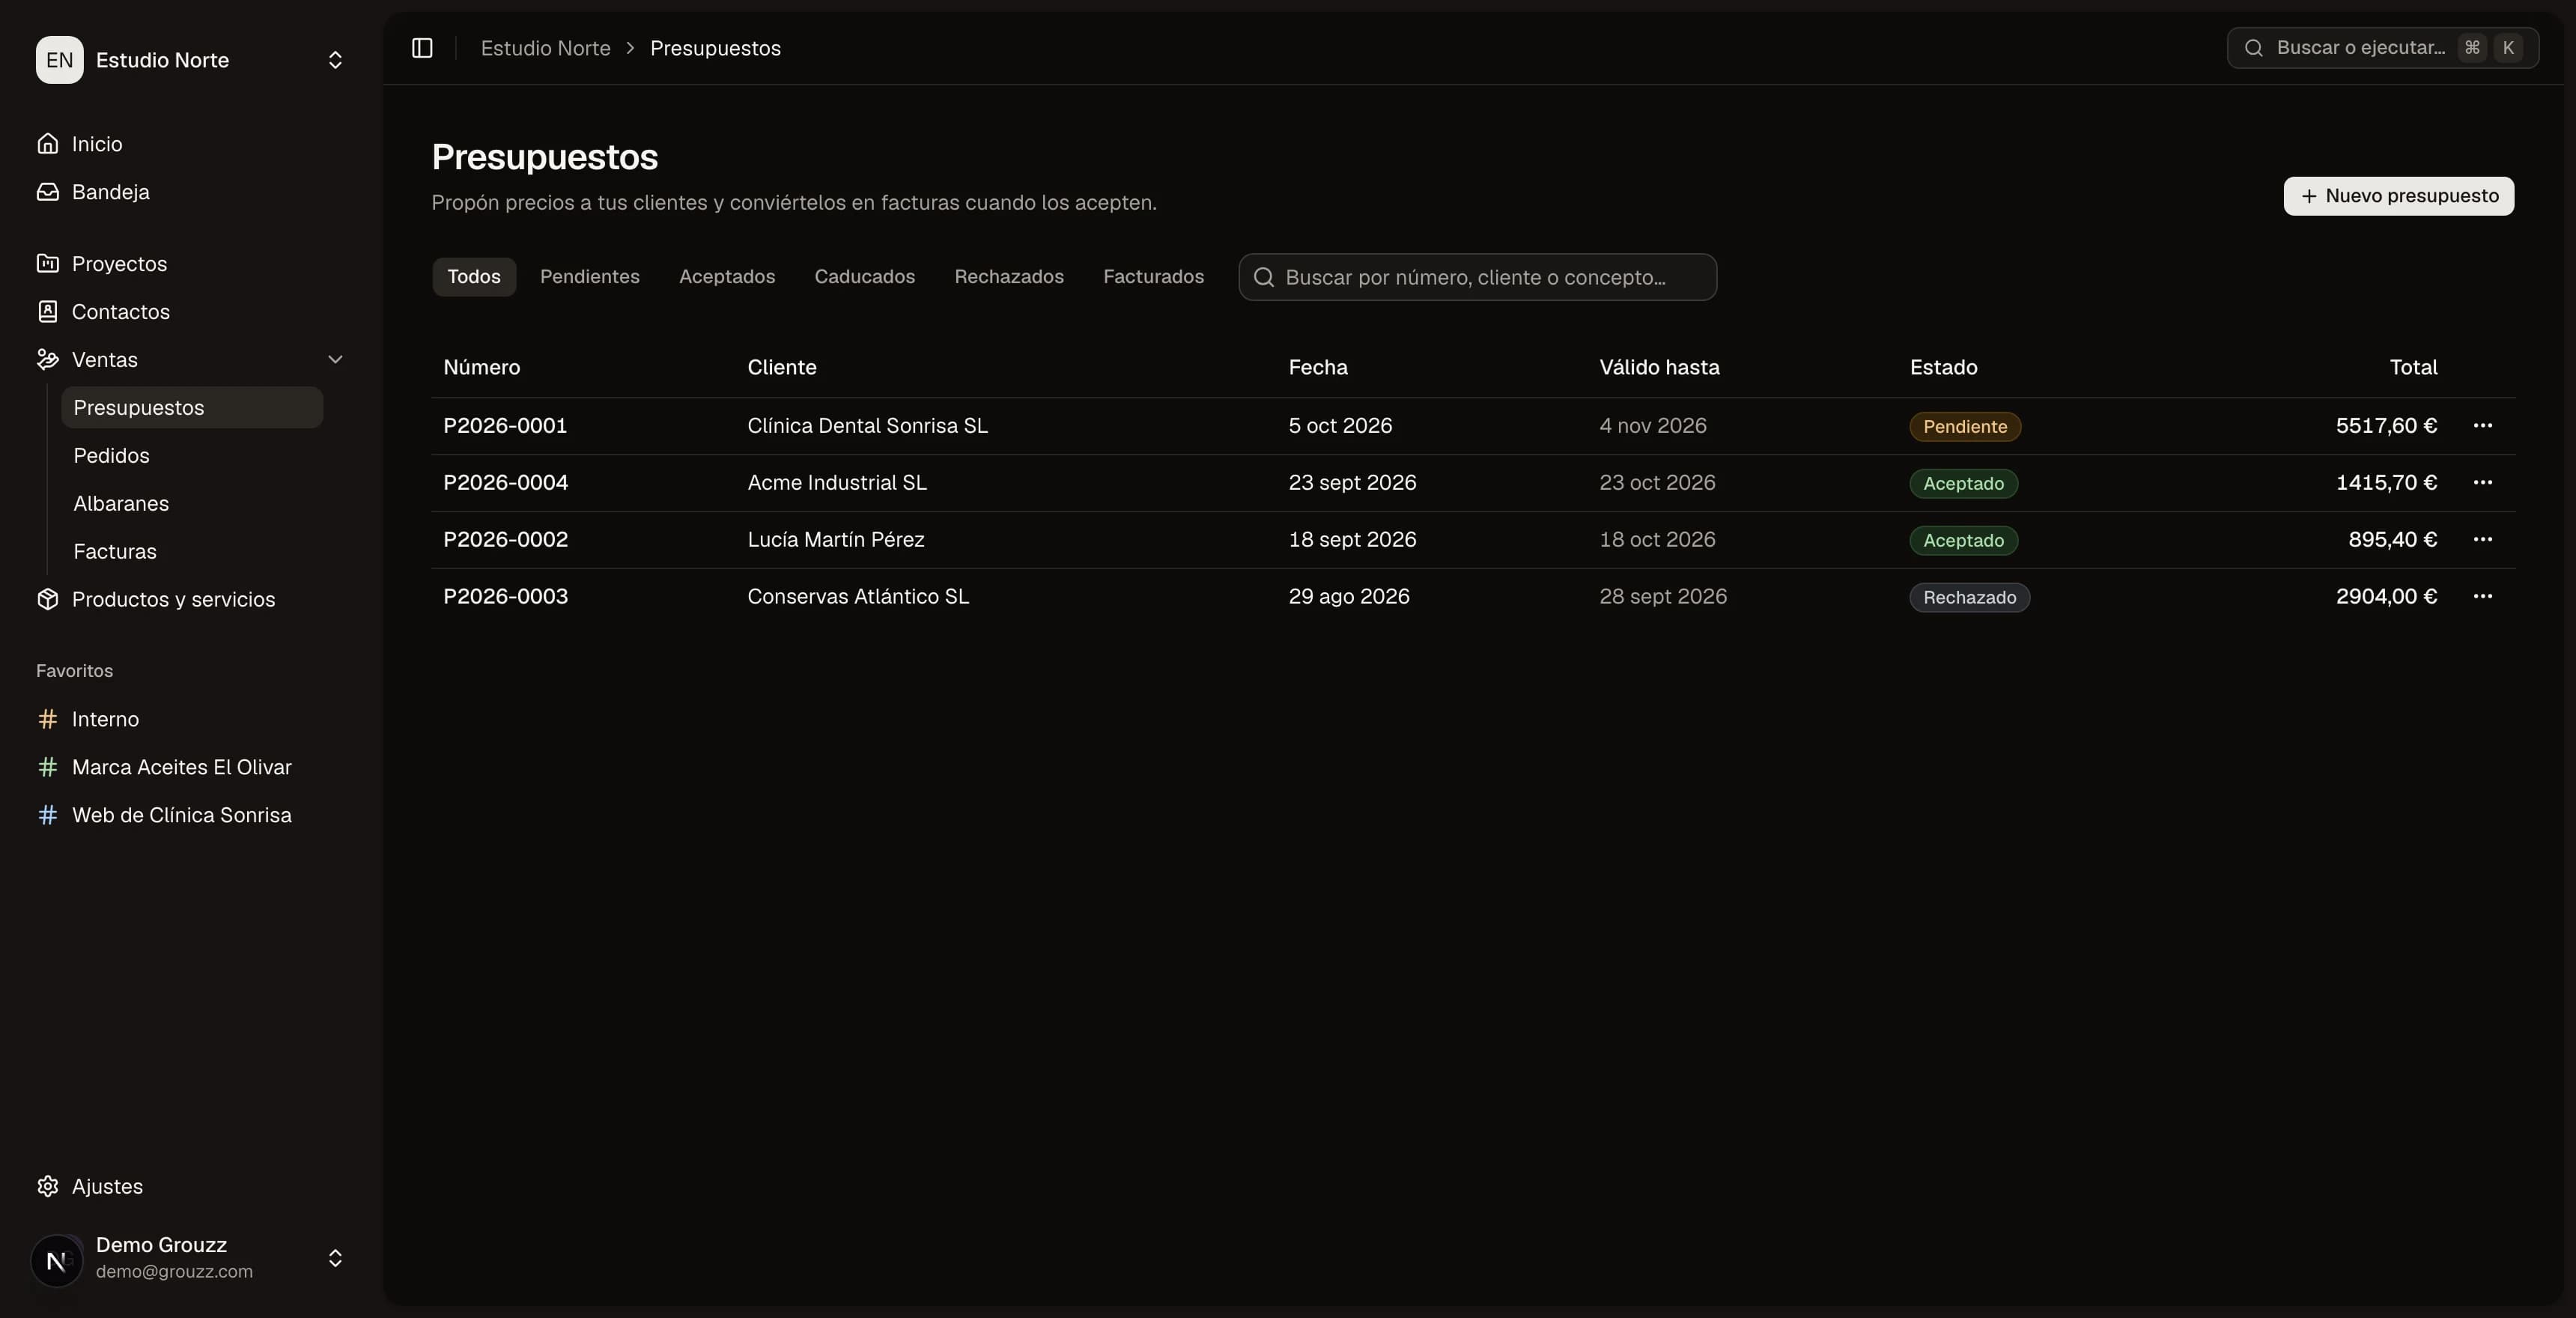Click the Ventas icon in sidebar
This screenshot has width=2576, height=1318.
[47, 360]
